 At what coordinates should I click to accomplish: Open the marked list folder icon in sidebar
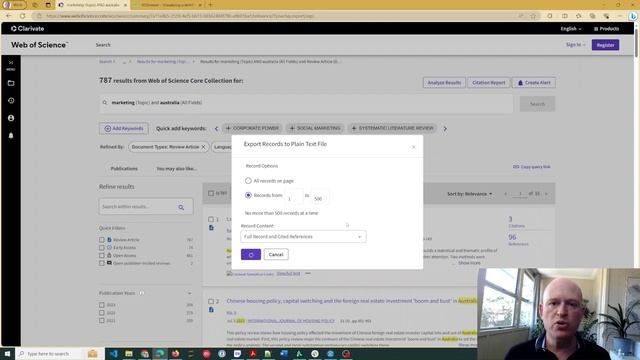pyautogui.click(x=11, y=83)
